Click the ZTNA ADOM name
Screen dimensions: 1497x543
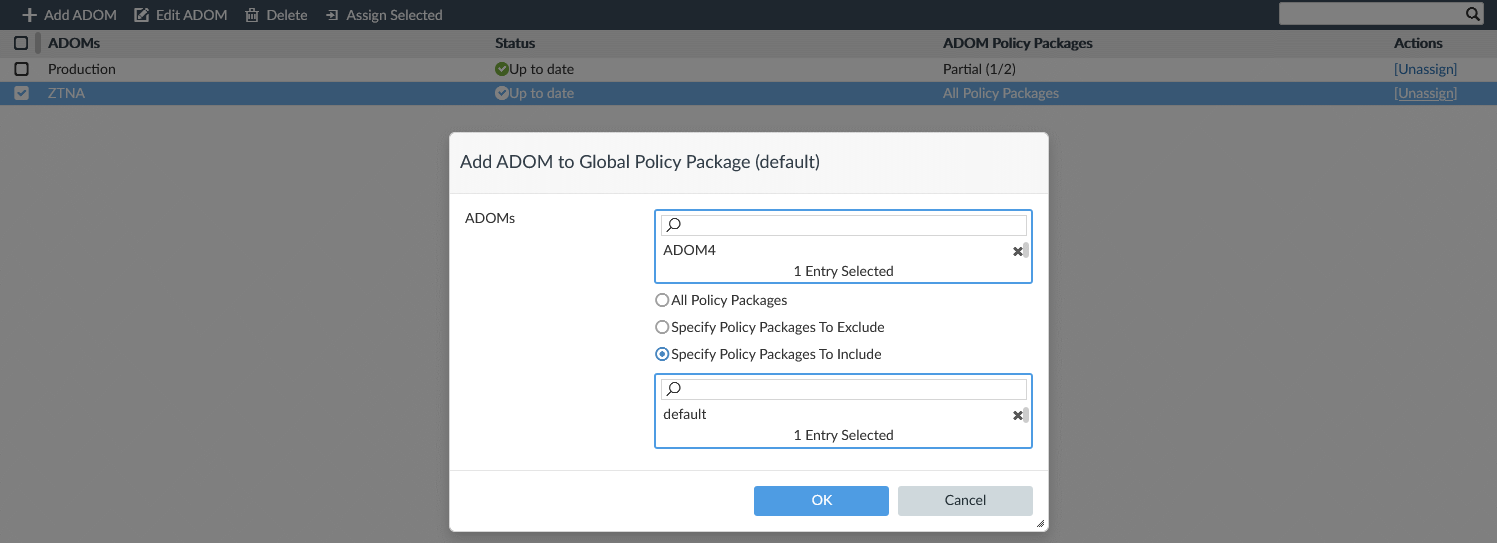click(65, 93)
